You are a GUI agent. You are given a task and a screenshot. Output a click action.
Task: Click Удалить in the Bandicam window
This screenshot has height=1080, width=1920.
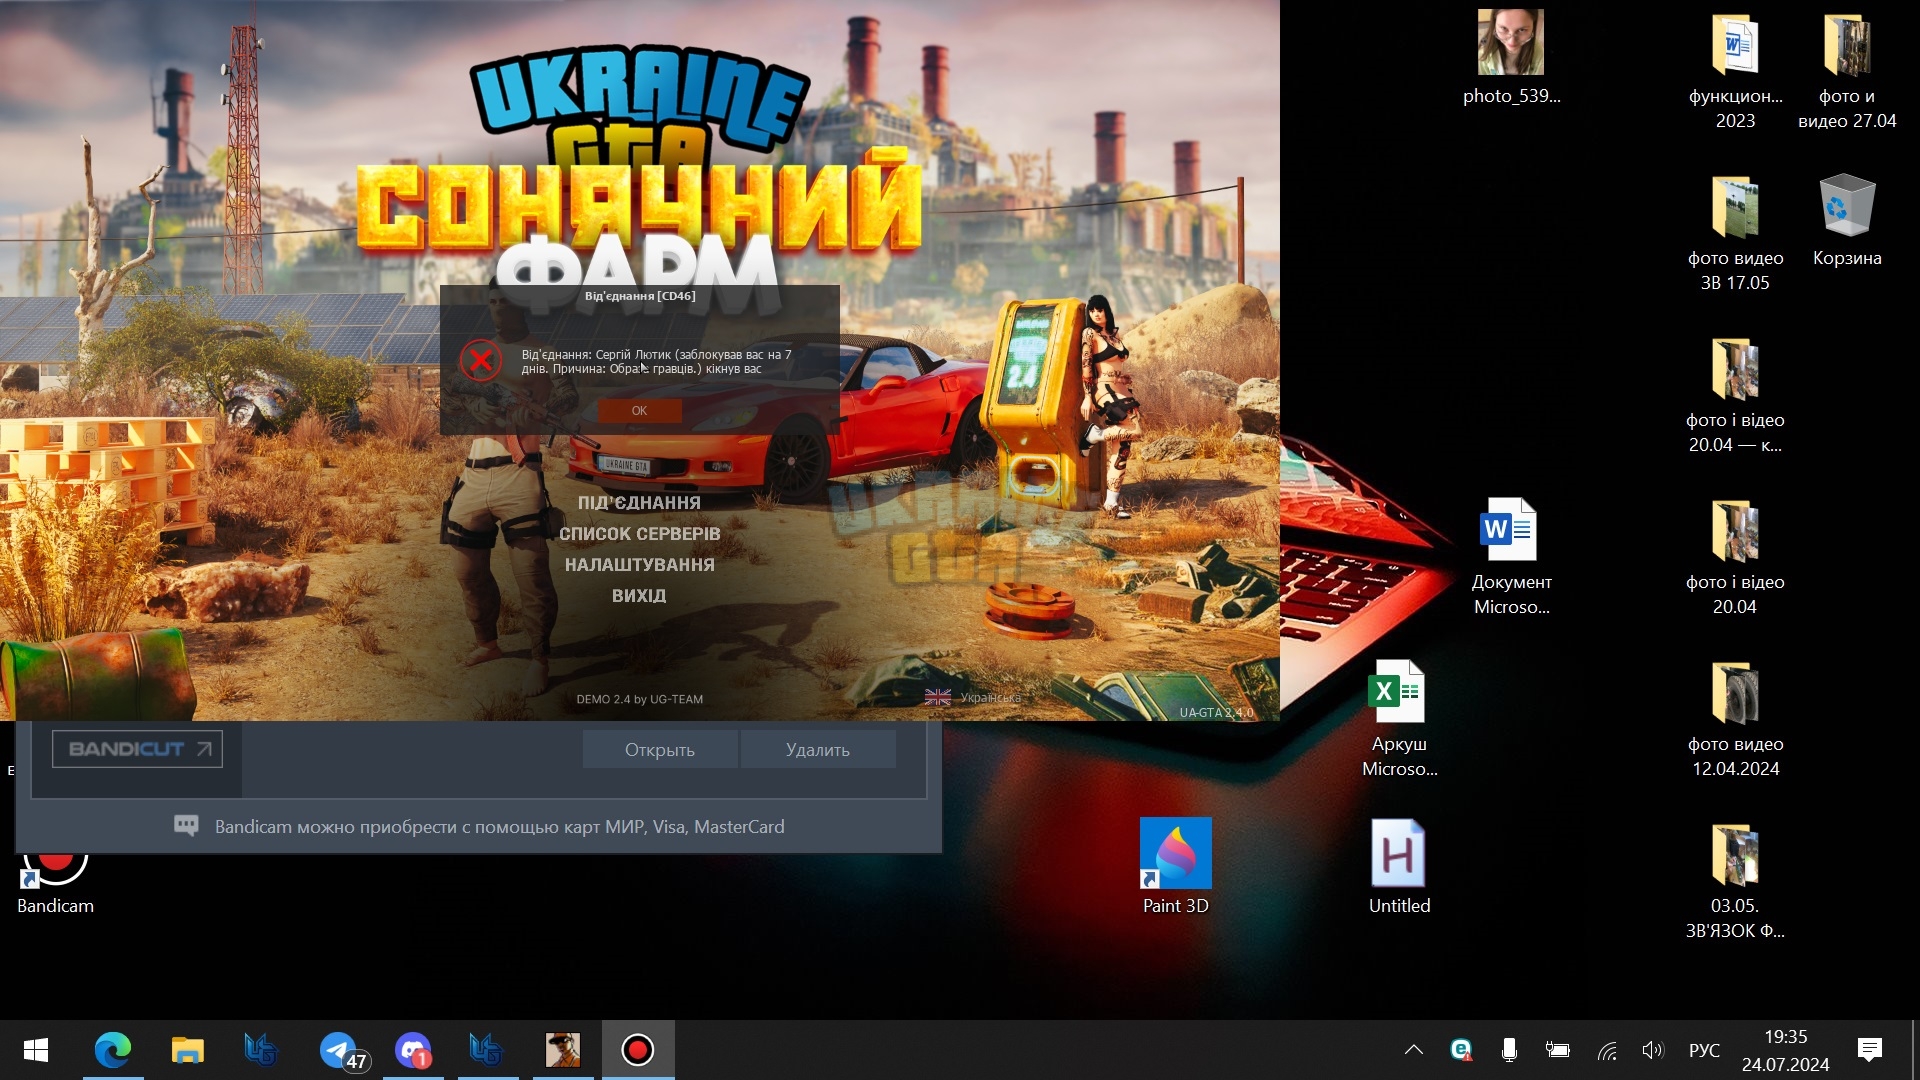point(818,750)
